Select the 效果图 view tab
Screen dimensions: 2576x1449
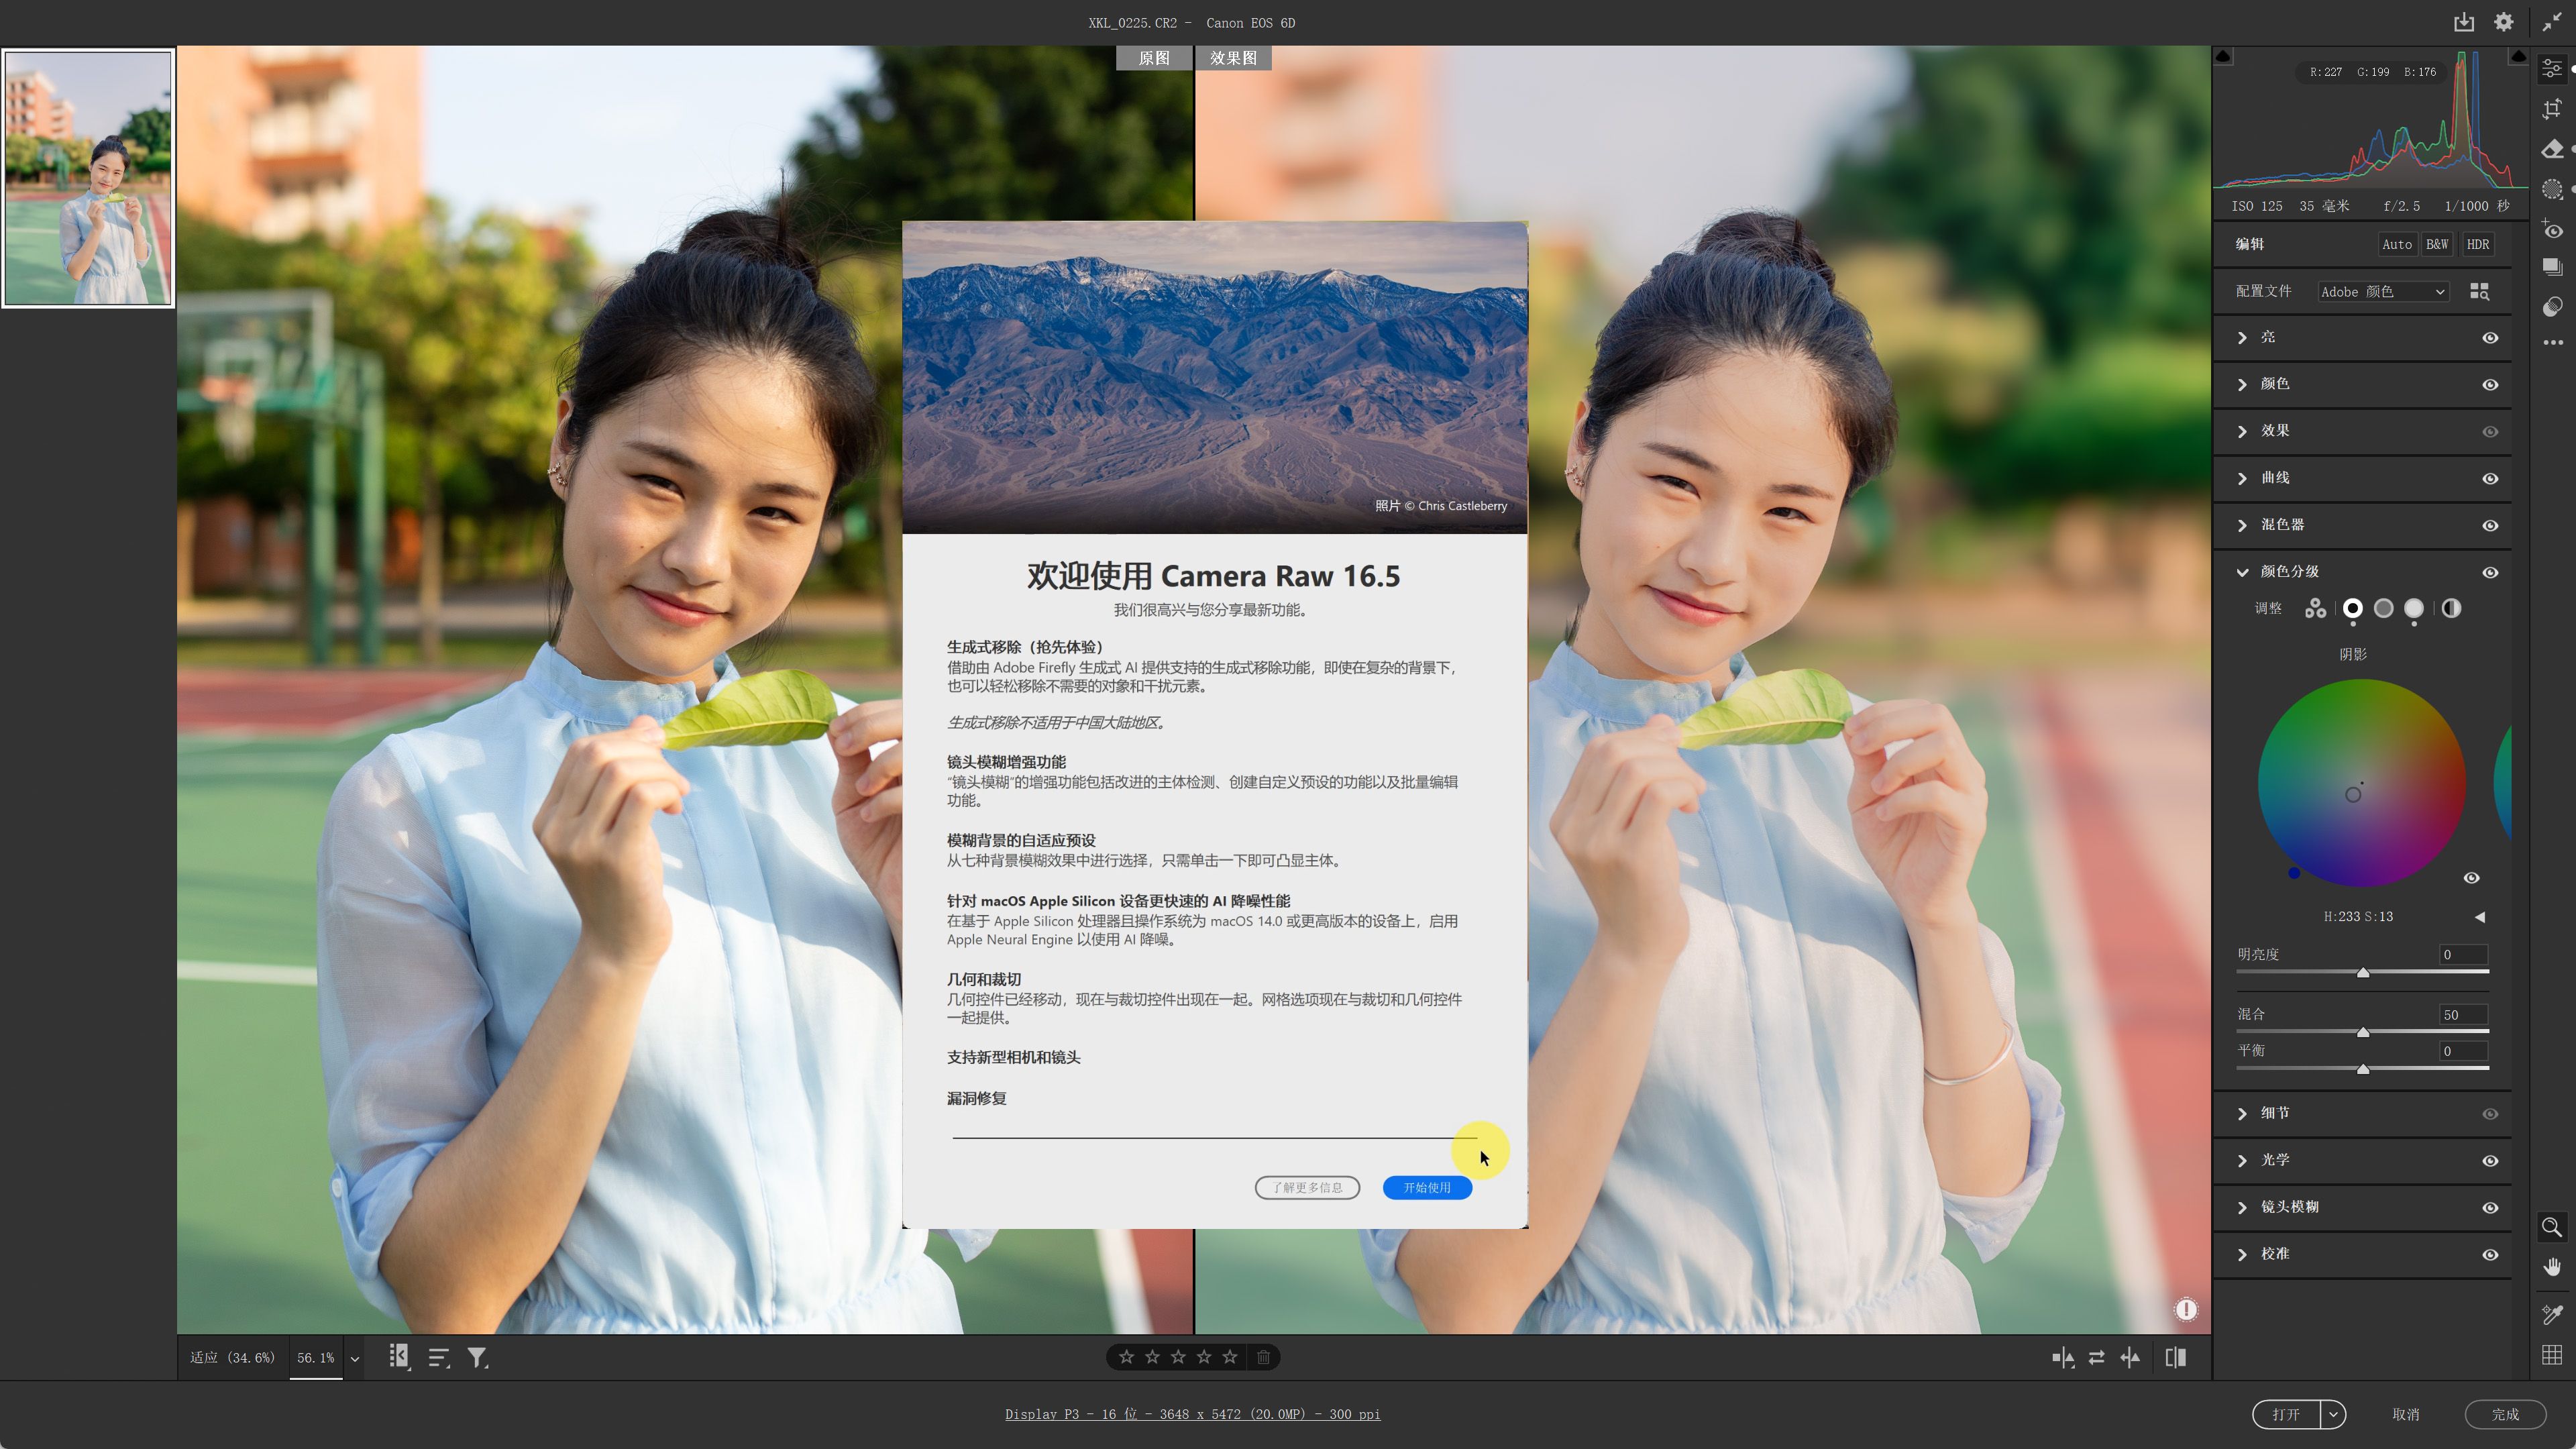1234,58
